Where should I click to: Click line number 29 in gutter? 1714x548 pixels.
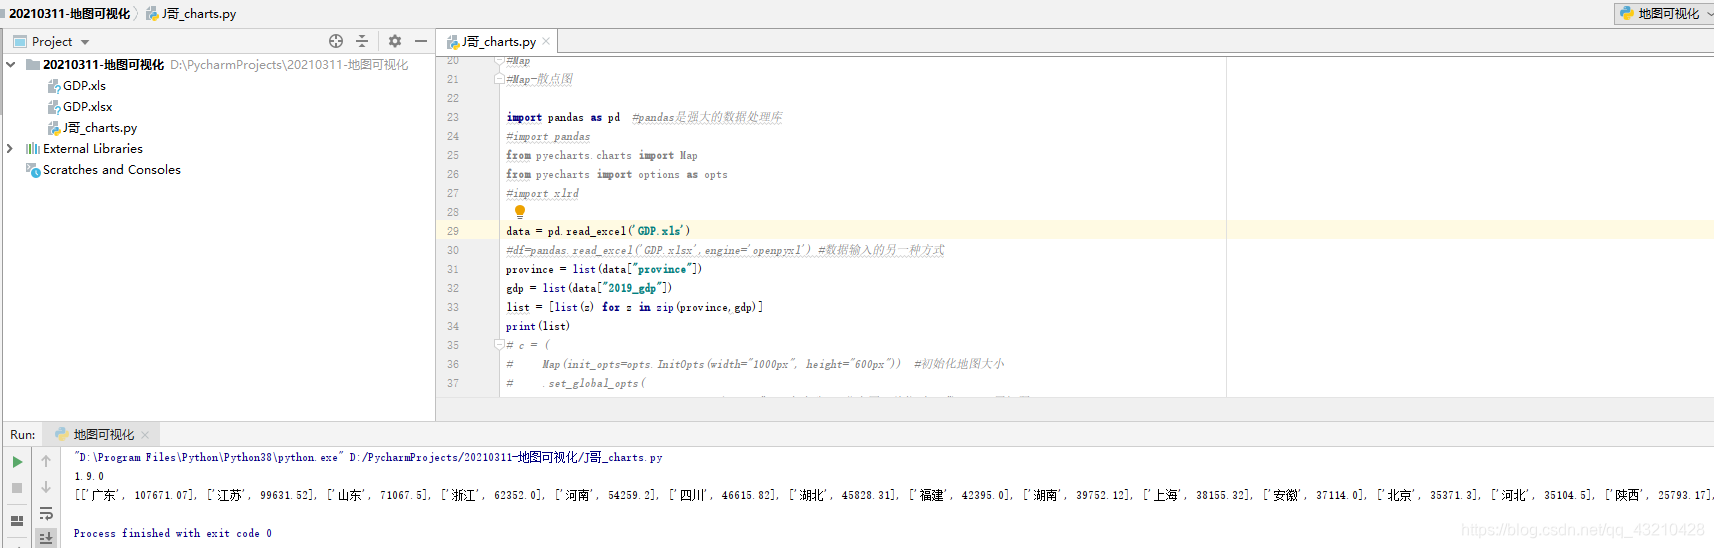[x=453, y=231]
